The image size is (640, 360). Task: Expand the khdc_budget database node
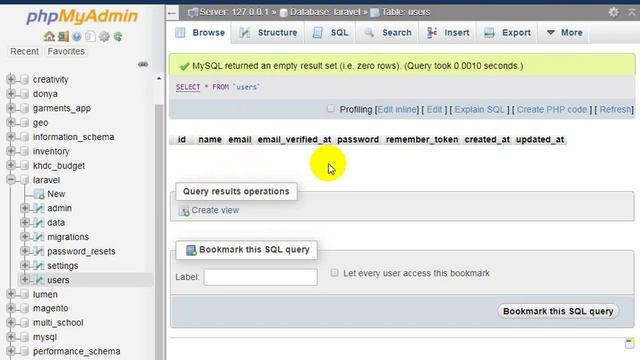click(11, 165)
